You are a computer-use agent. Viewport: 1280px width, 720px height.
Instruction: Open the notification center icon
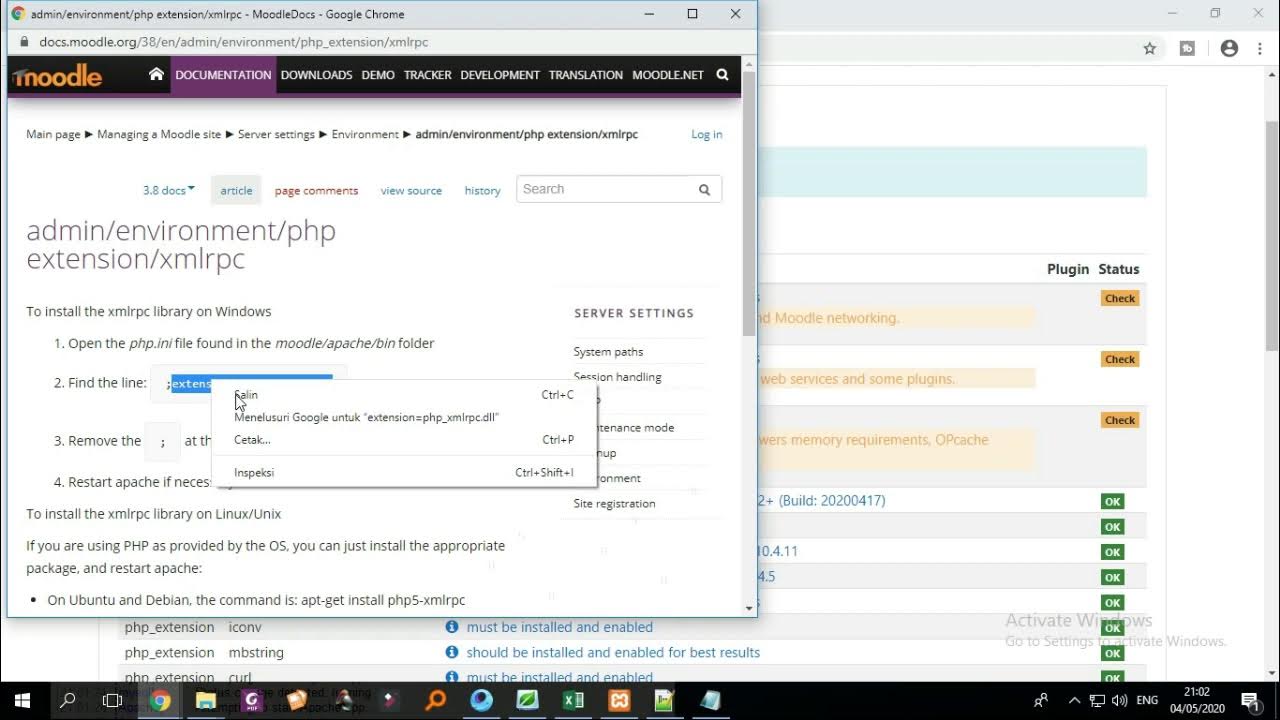click(1249, 701)
